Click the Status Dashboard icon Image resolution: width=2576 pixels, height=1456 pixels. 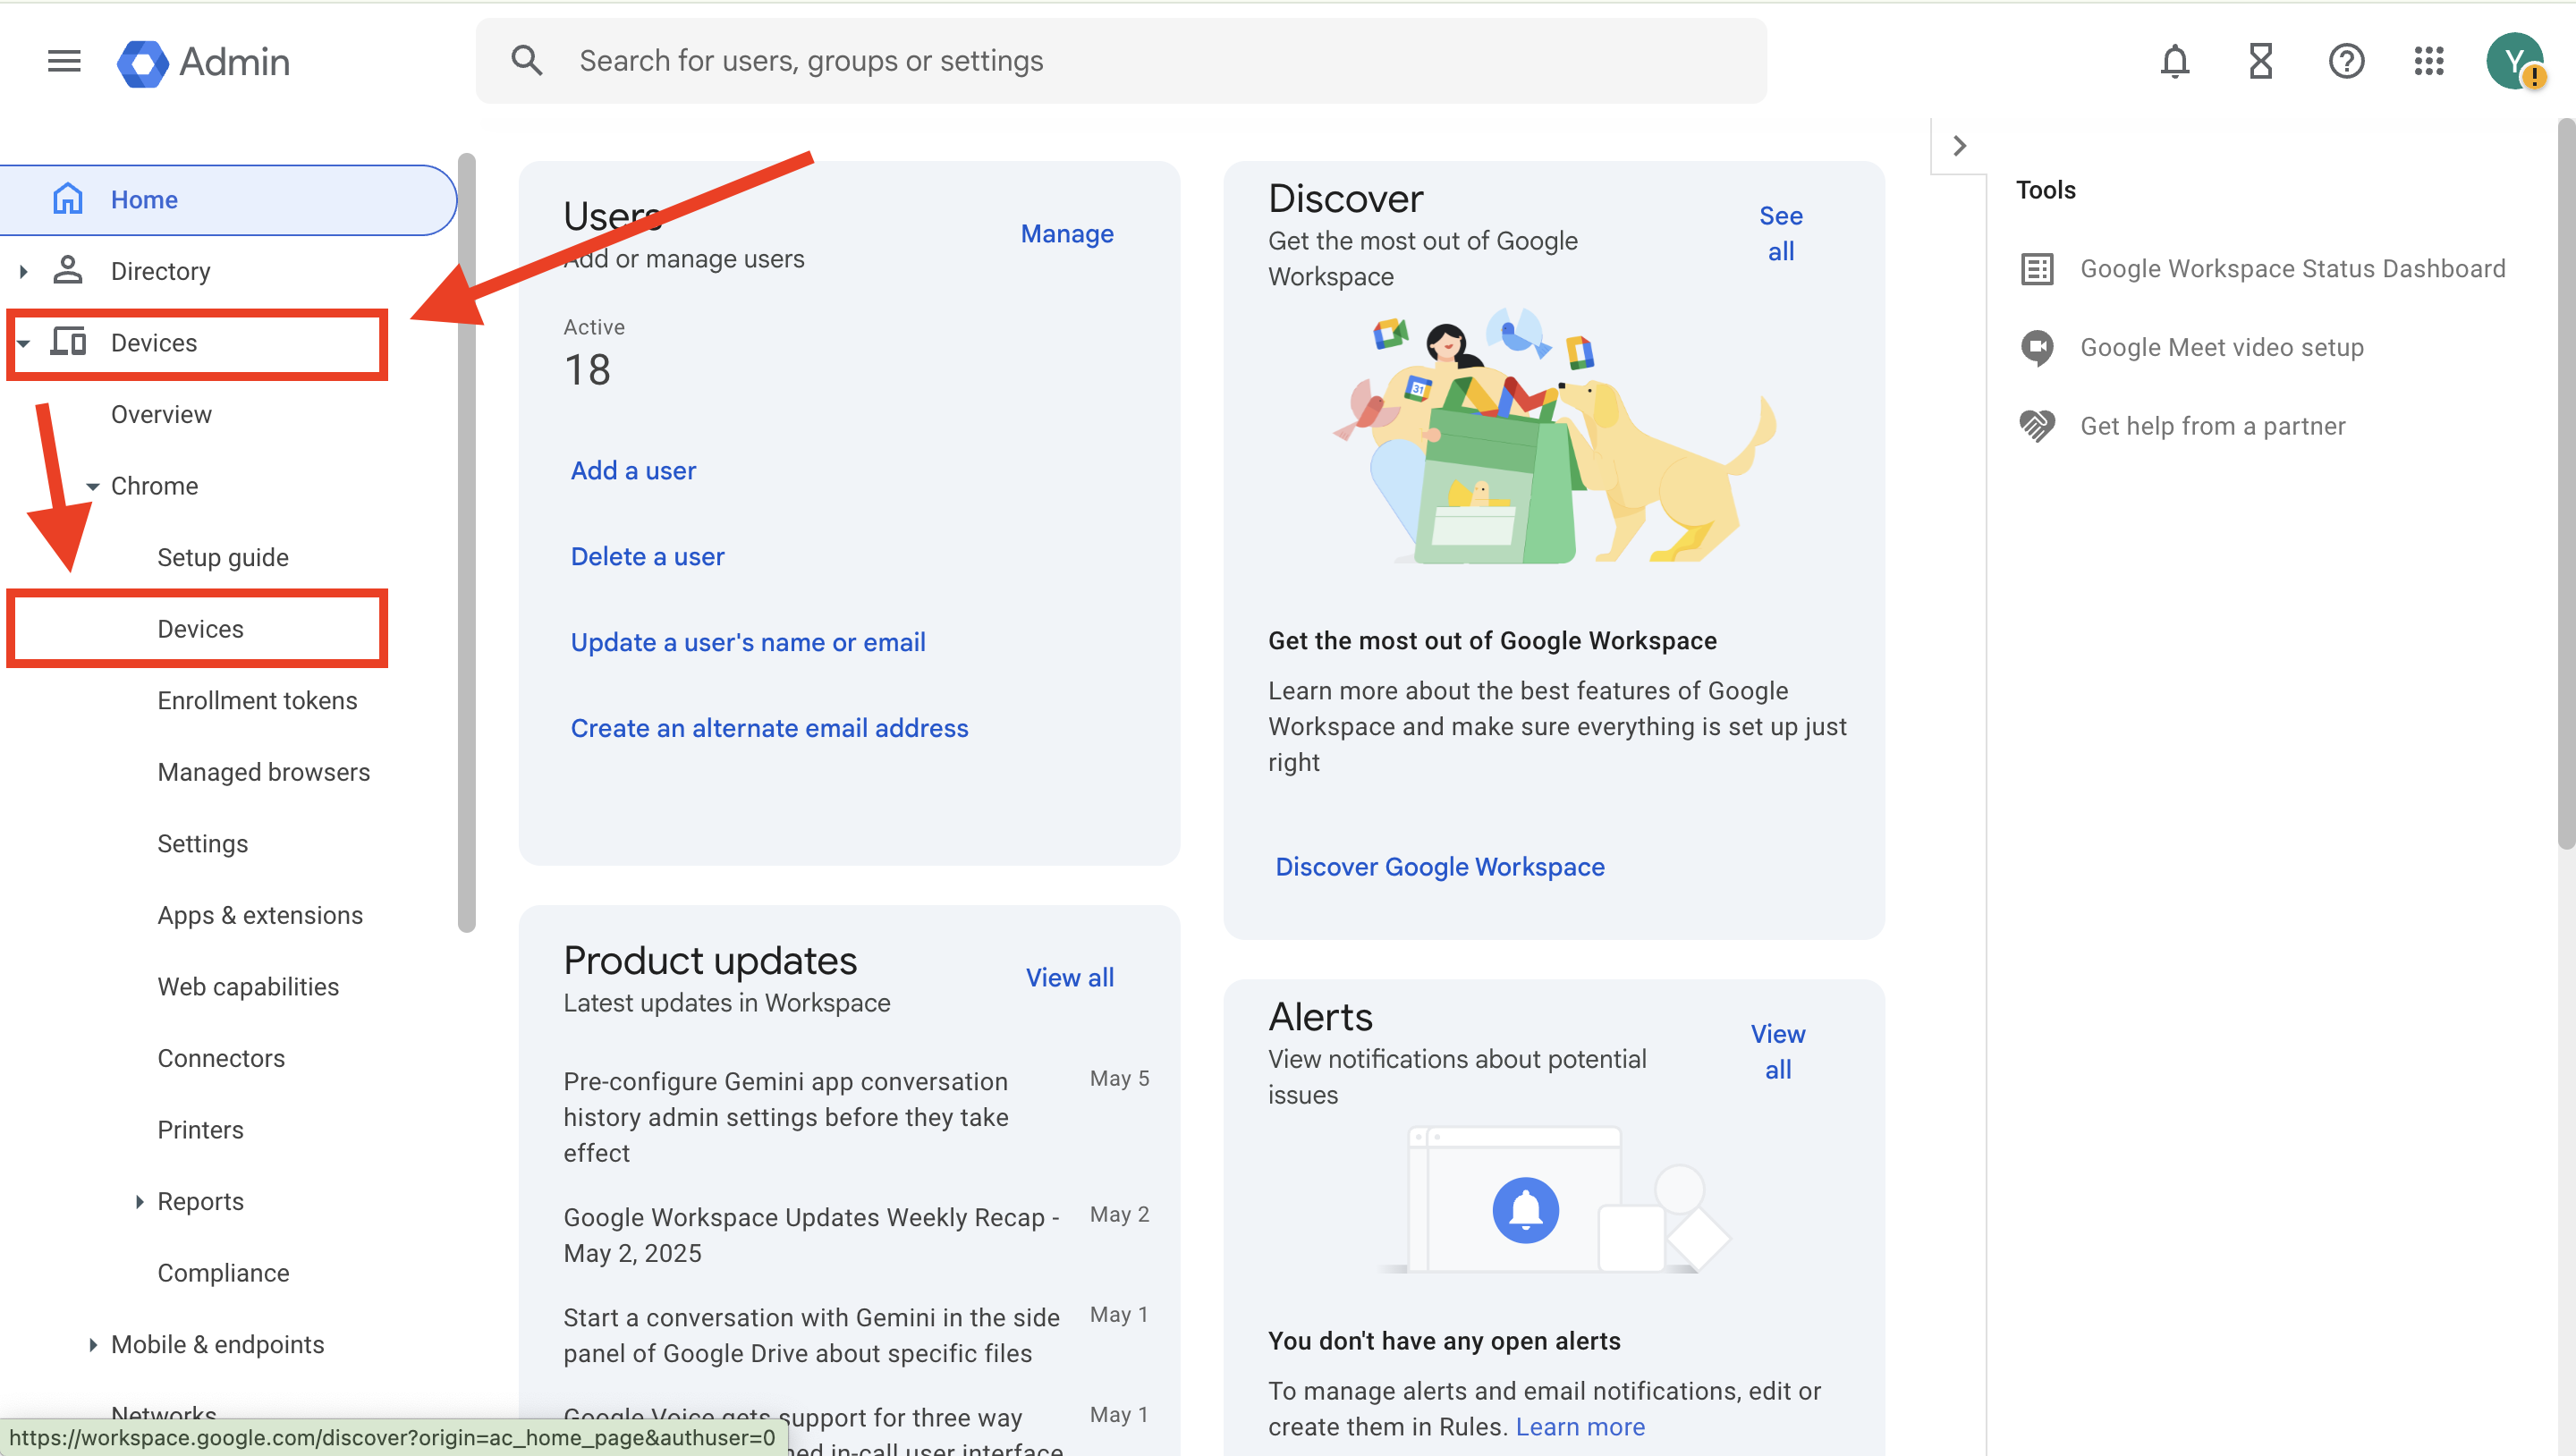(x=2037, y=269)
